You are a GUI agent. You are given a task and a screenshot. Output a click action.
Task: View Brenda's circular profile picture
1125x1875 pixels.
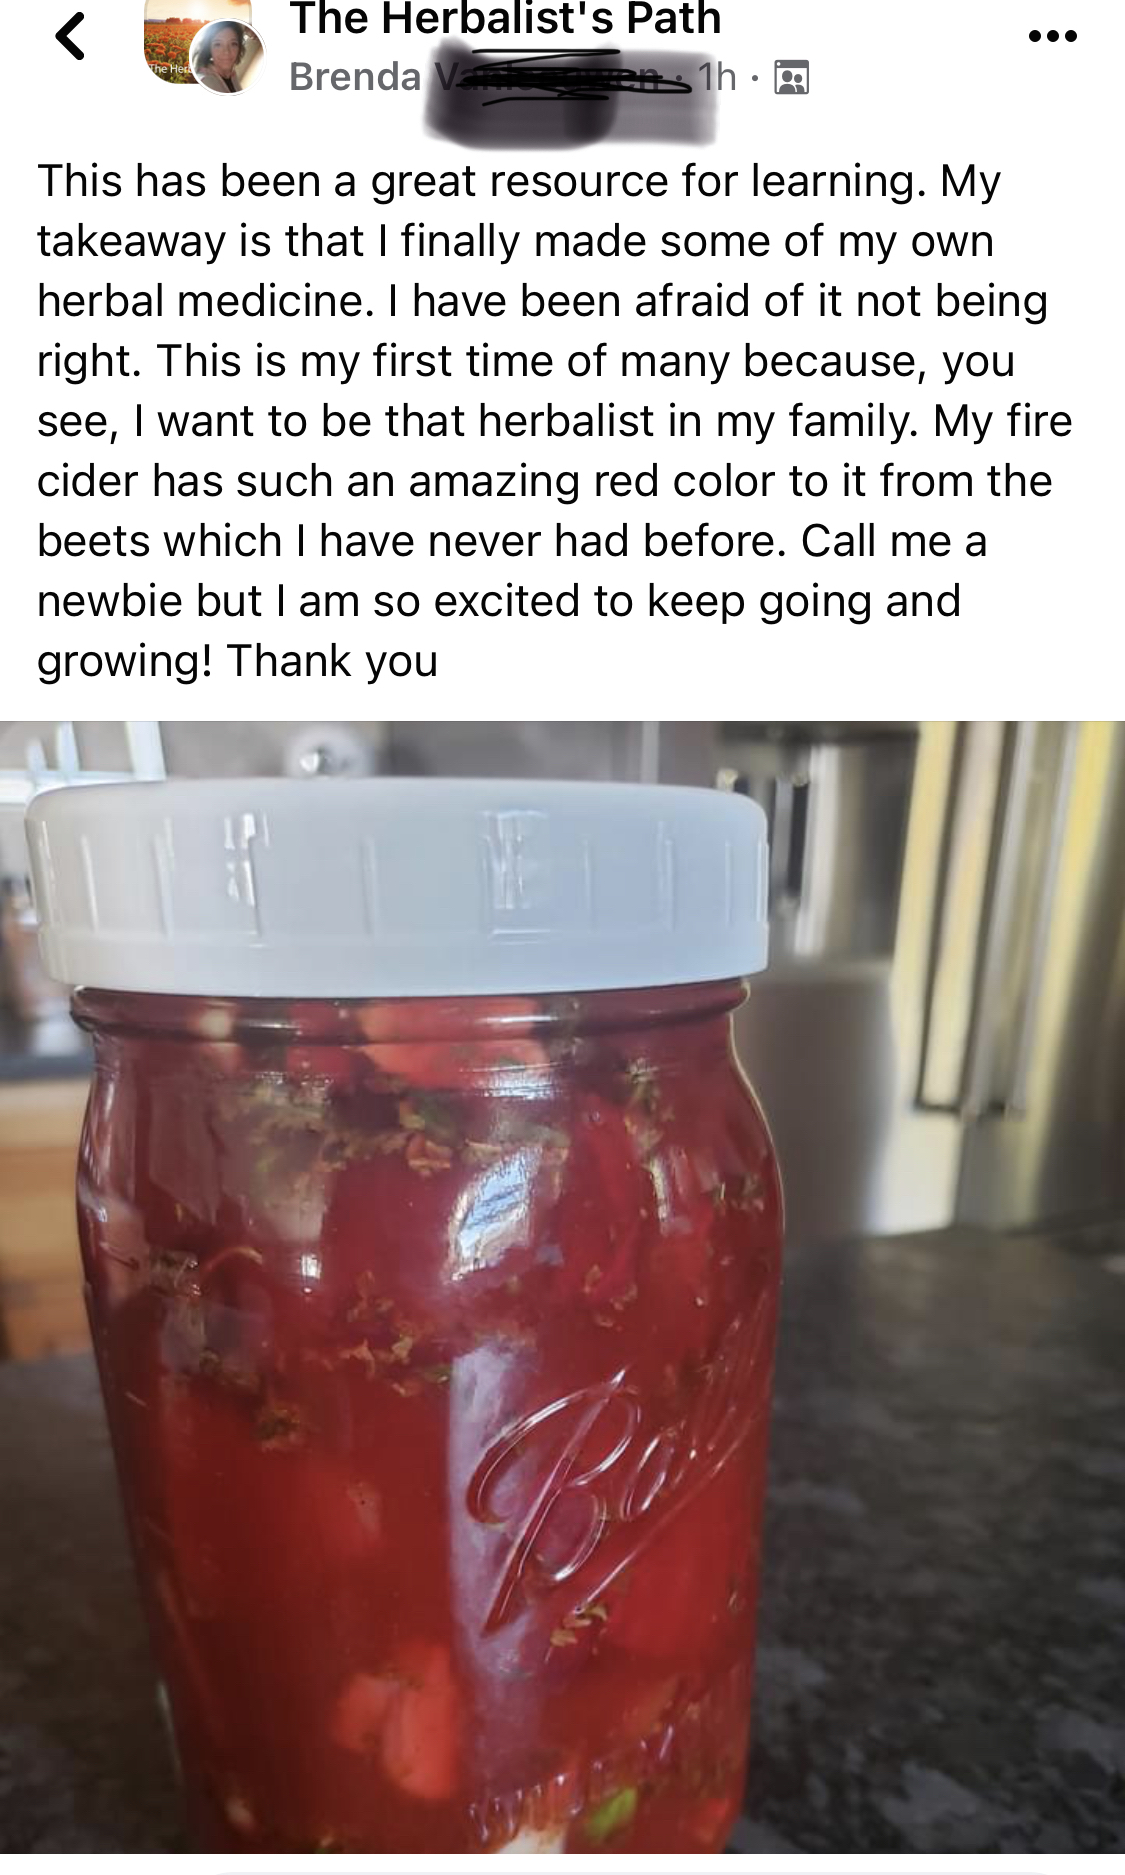229,58
